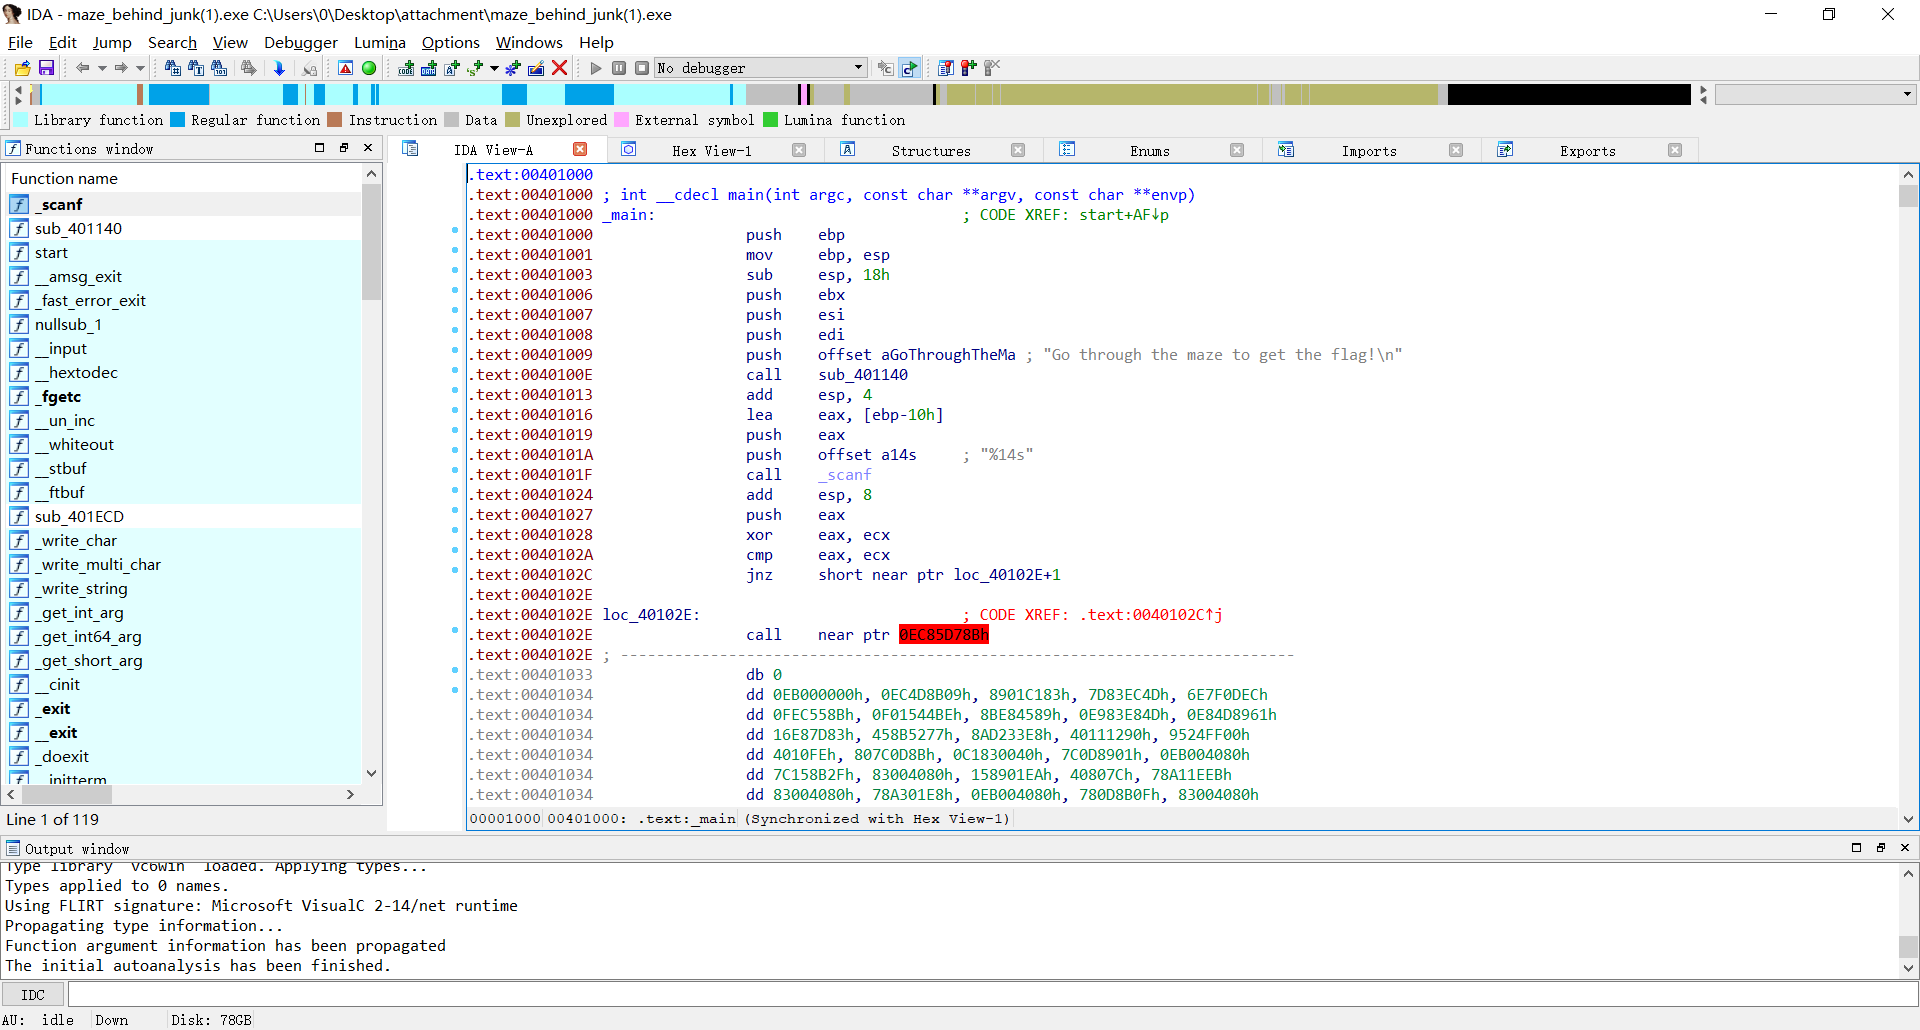
Task: Open the Debugger menu
Action: tap(301, 42)
